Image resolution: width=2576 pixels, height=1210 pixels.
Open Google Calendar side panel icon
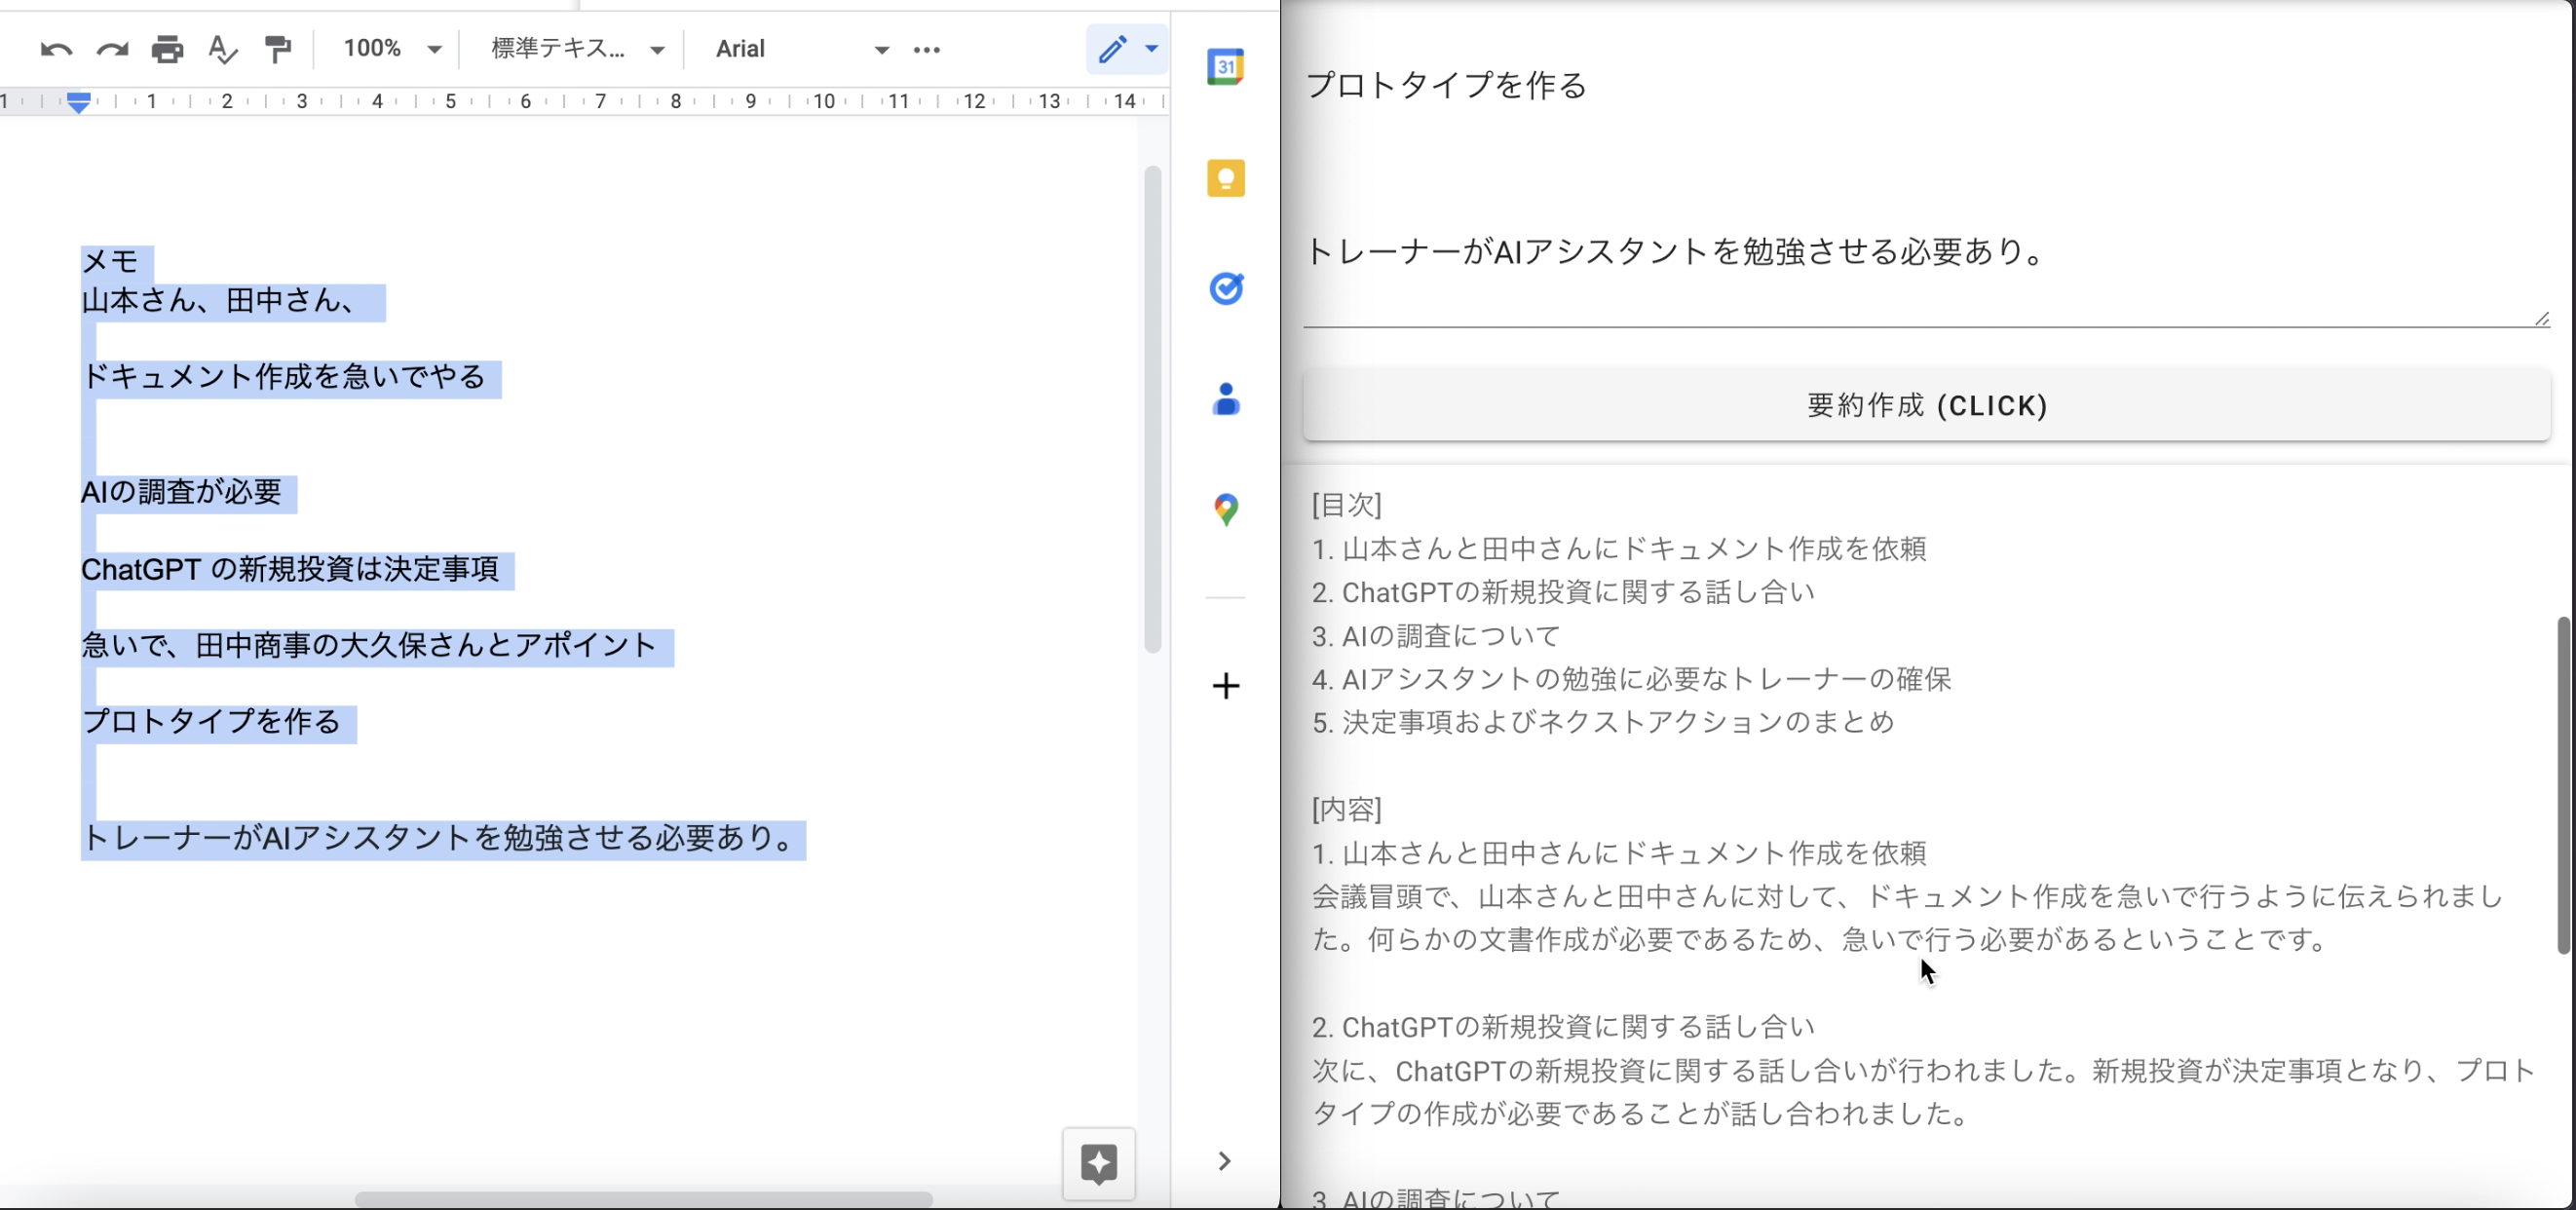coord(1225,67)
